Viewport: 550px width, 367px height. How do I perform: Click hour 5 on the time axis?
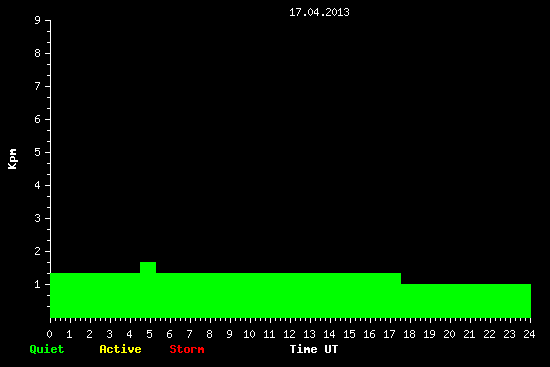pyautogui.click(x=149, y=334)
